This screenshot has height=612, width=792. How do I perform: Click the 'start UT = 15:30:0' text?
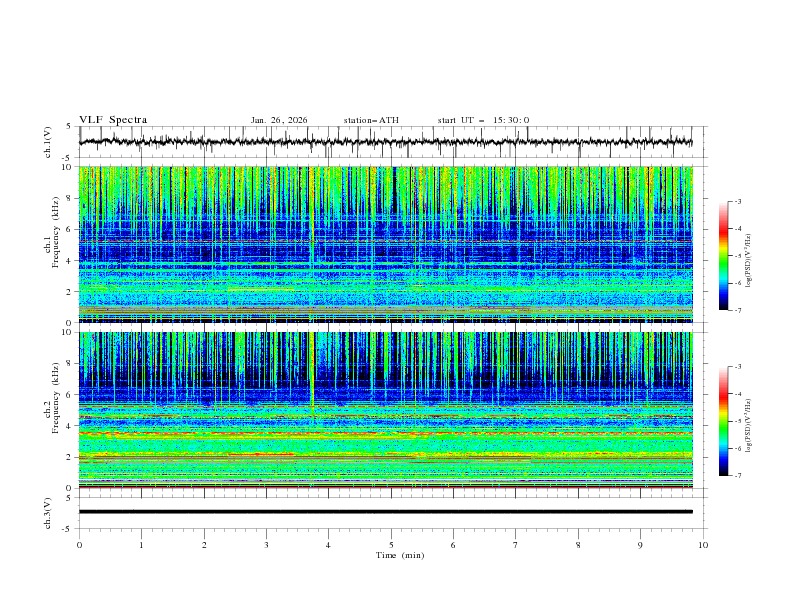(x=483, y=120)
